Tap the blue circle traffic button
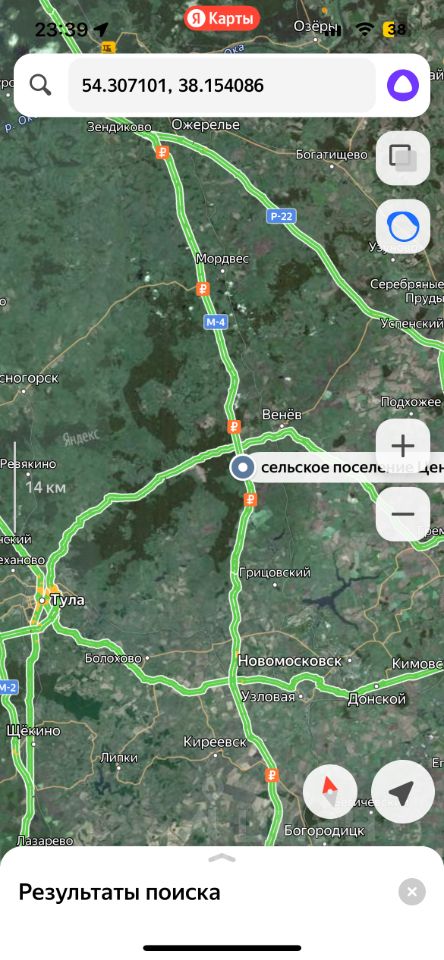Viewport: 444px width, 960px height. pos(403,228)
